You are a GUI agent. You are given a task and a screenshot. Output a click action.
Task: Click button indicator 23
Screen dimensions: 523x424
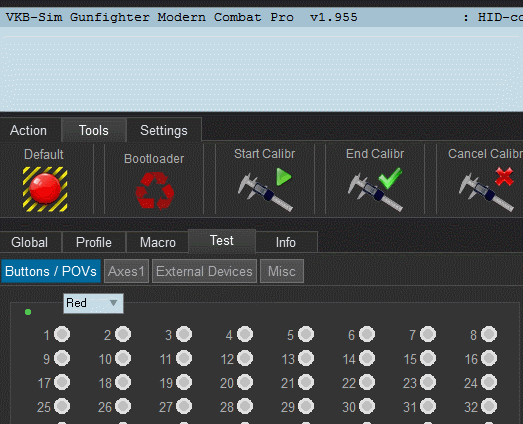click(428, 382)
